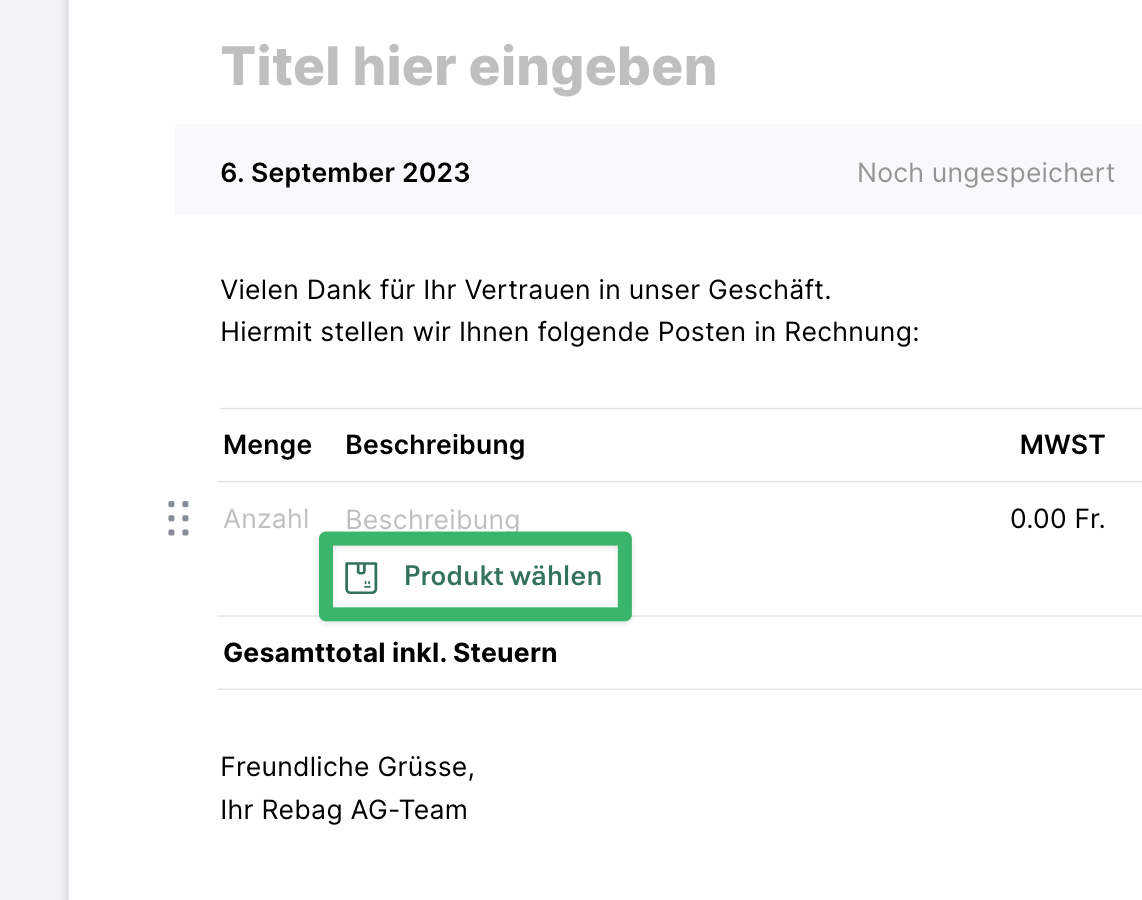This screenshot has width=1142, height=900.
Task: Click the MWST column header
Action: point(1062,445)
